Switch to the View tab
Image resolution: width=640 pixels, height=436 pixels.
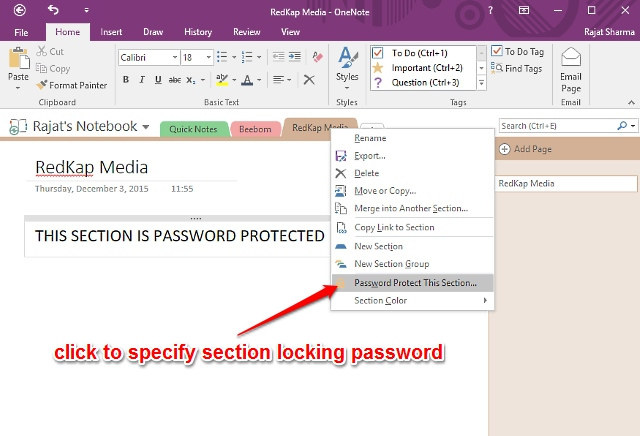[x=290, y=32]
